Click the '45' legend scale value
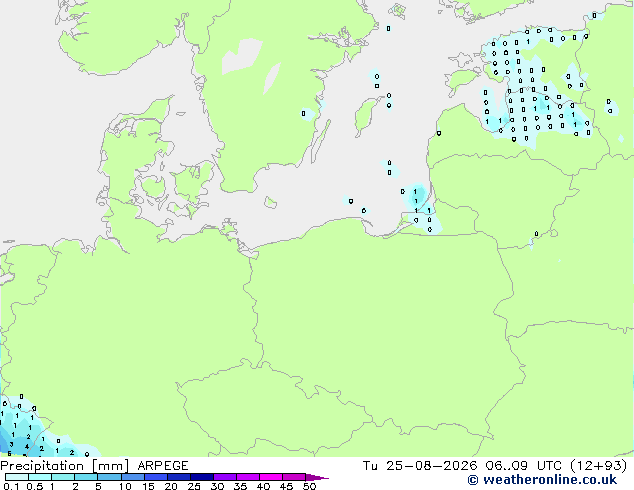 pos(286,486)
